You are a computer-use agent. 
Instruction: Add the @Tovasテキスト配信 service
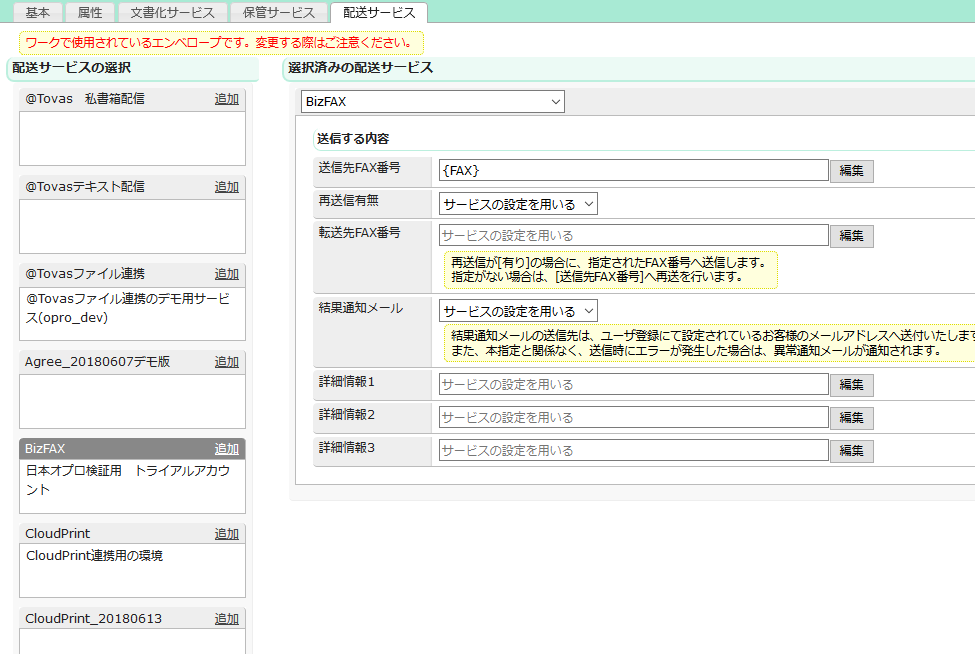tap(226, 187)
